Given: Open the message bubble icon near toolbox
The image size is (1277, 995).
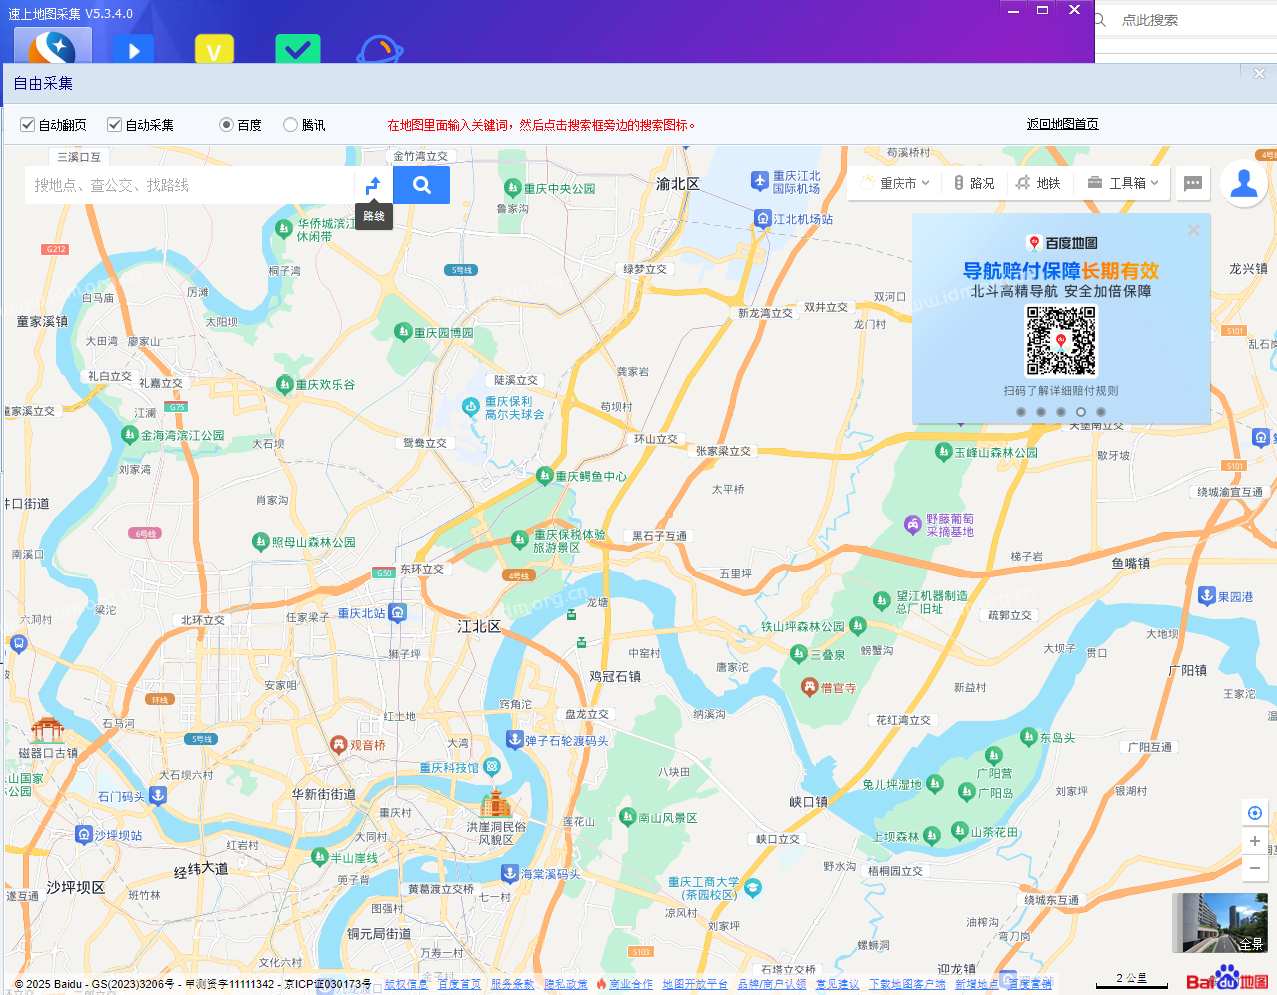Looking at the screenshot, I should (x=1193, y=183).
